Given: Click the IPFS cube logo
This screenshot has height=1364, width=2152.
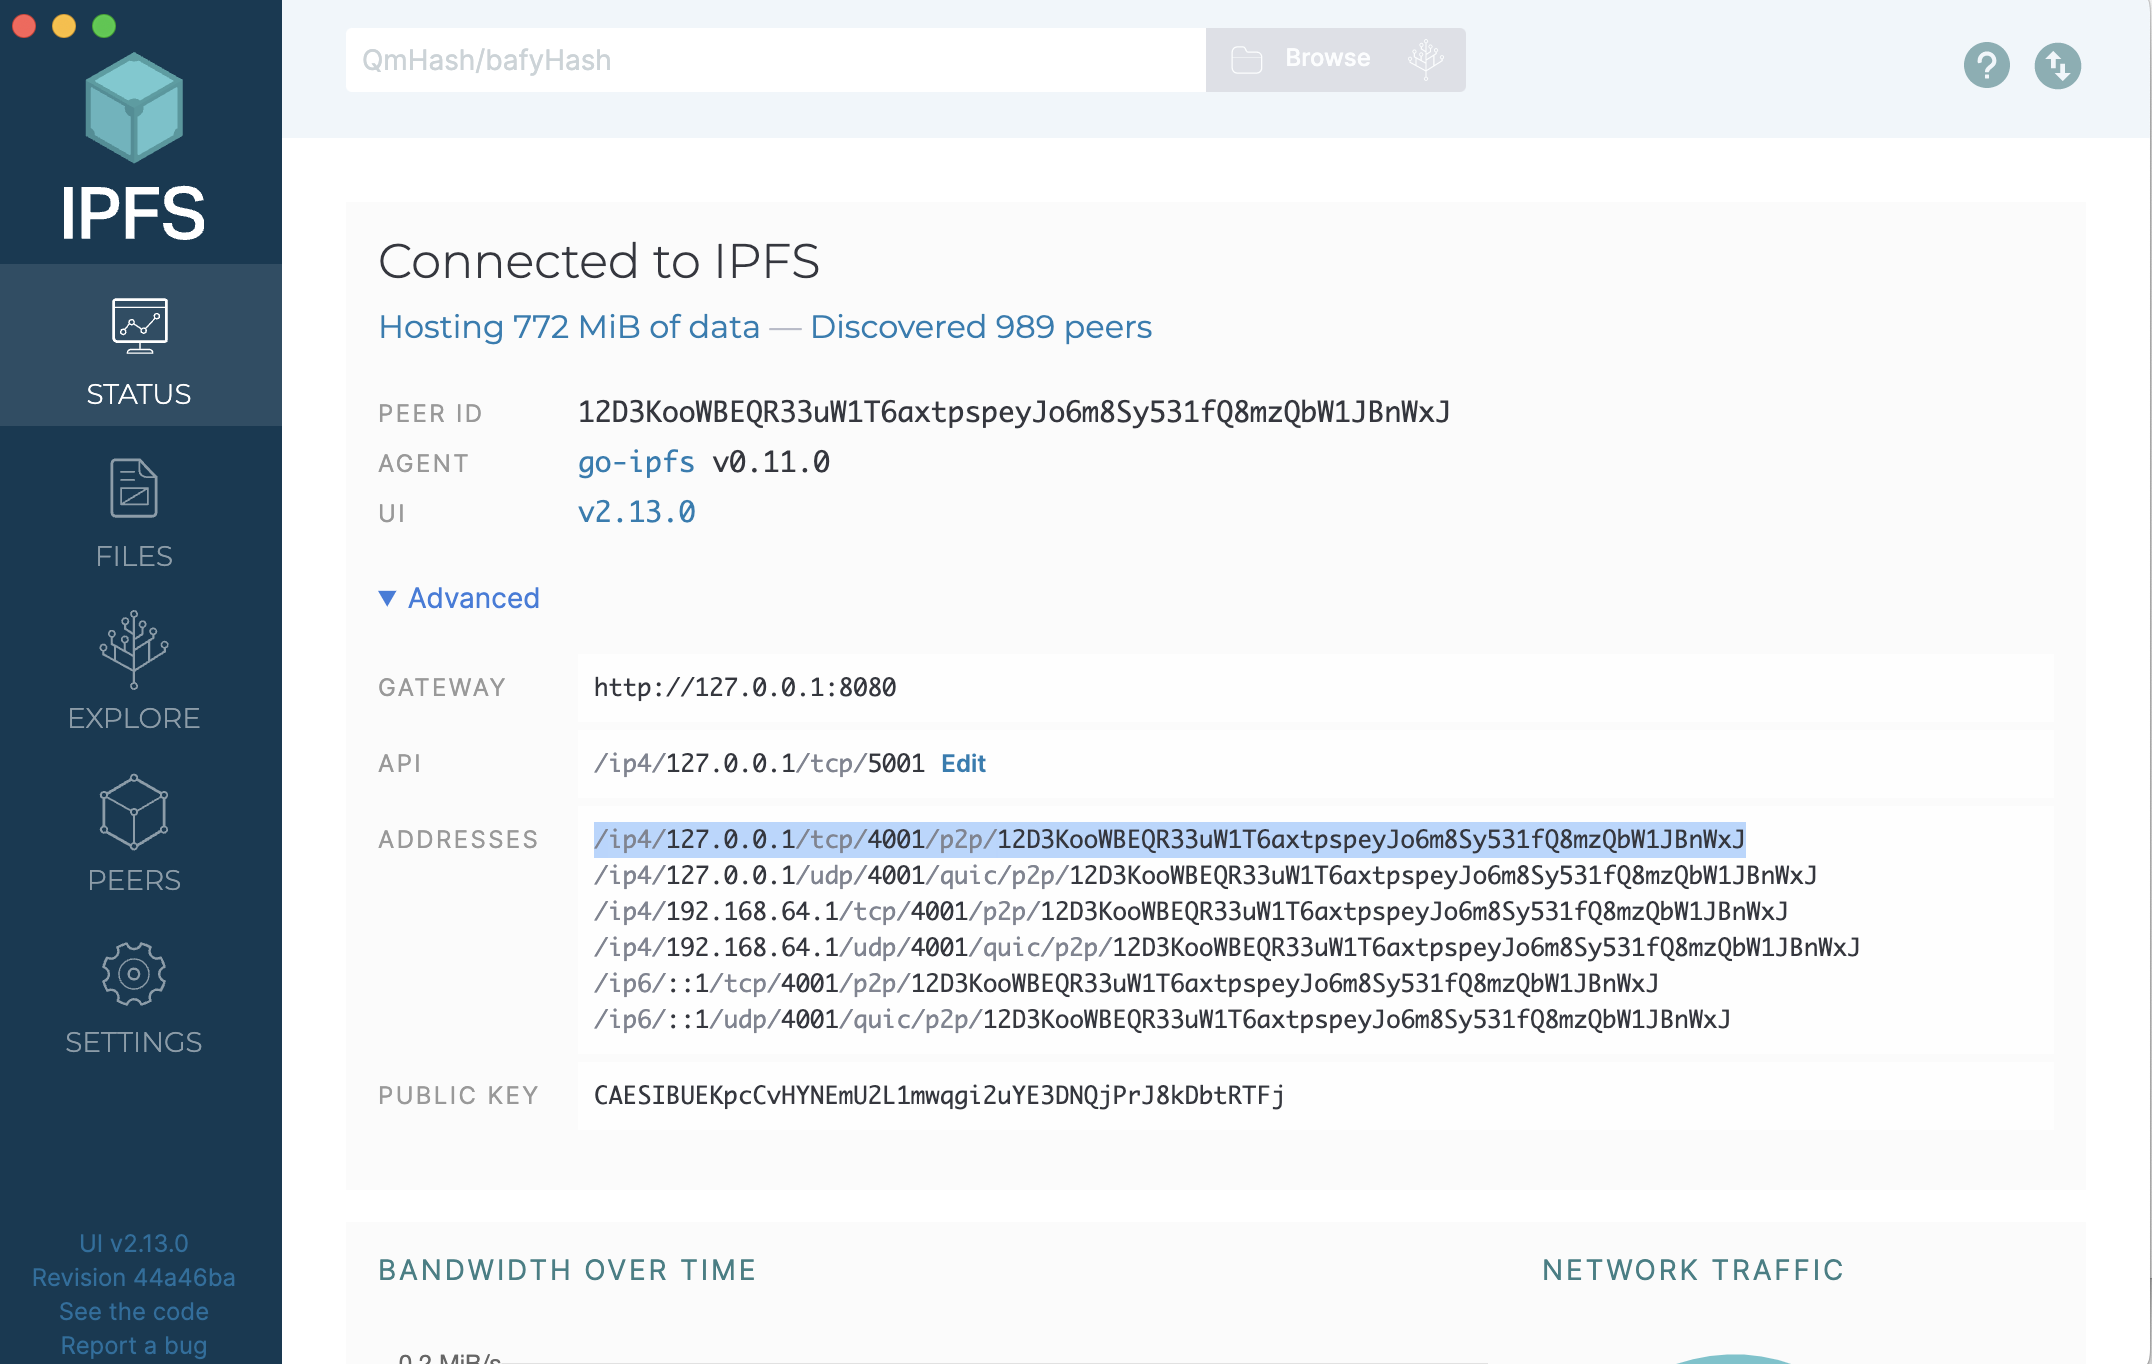Looking at the screenshot, I should point(134,108).
